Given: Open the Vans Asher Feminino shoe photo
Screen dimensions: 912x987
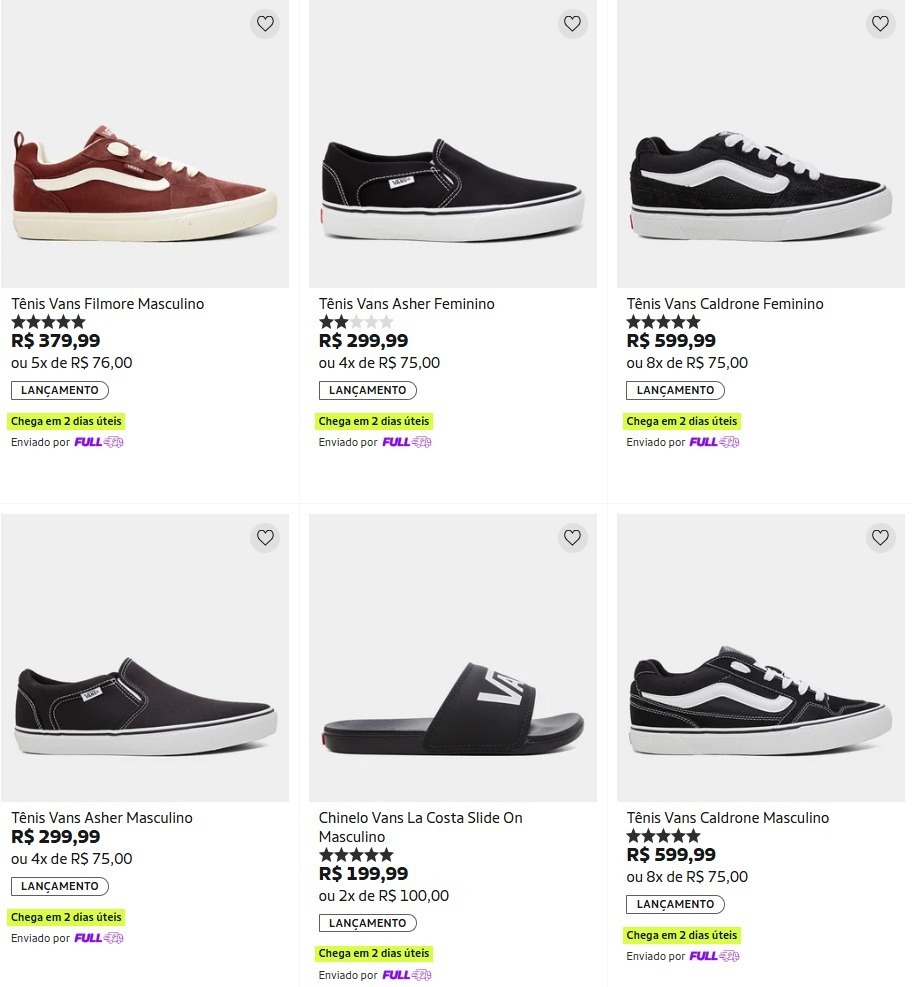Looking at the screenshot, I should click(x=452, y=190).
